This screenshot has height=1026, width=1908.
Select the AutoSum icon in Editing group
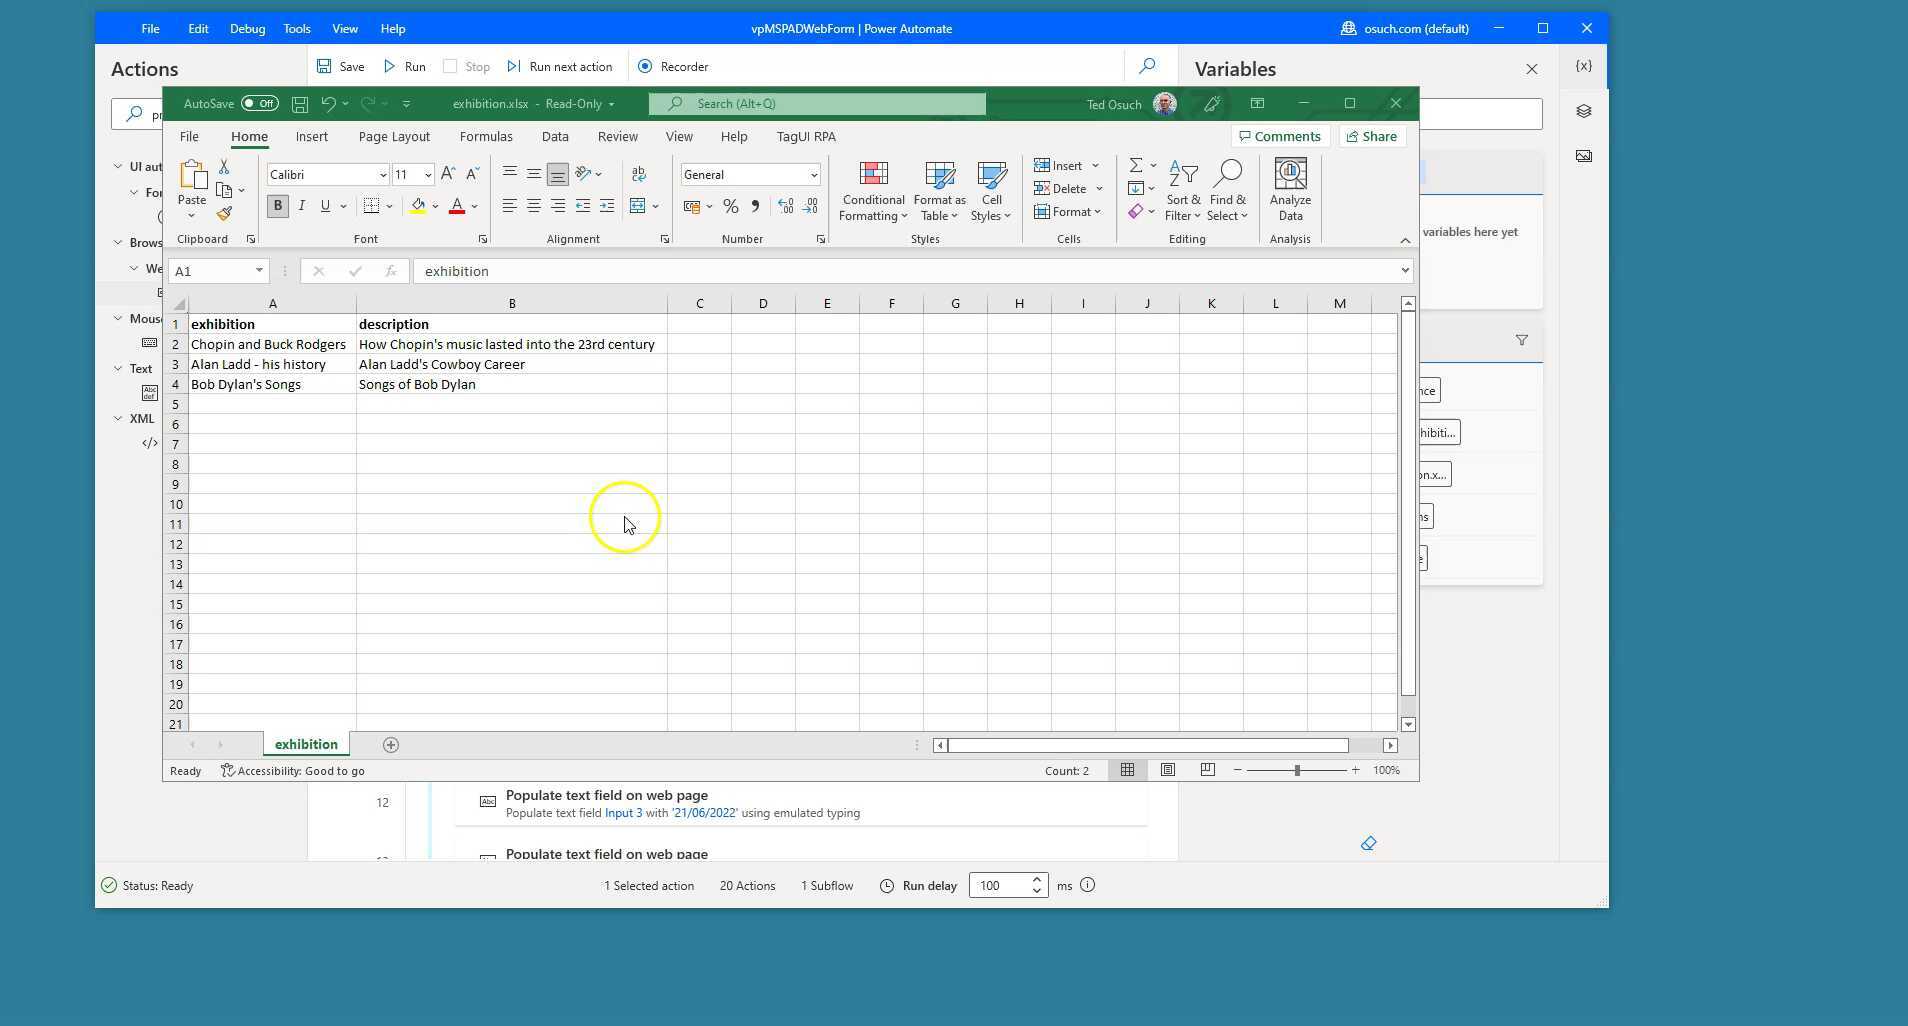tap(1136, 165)
